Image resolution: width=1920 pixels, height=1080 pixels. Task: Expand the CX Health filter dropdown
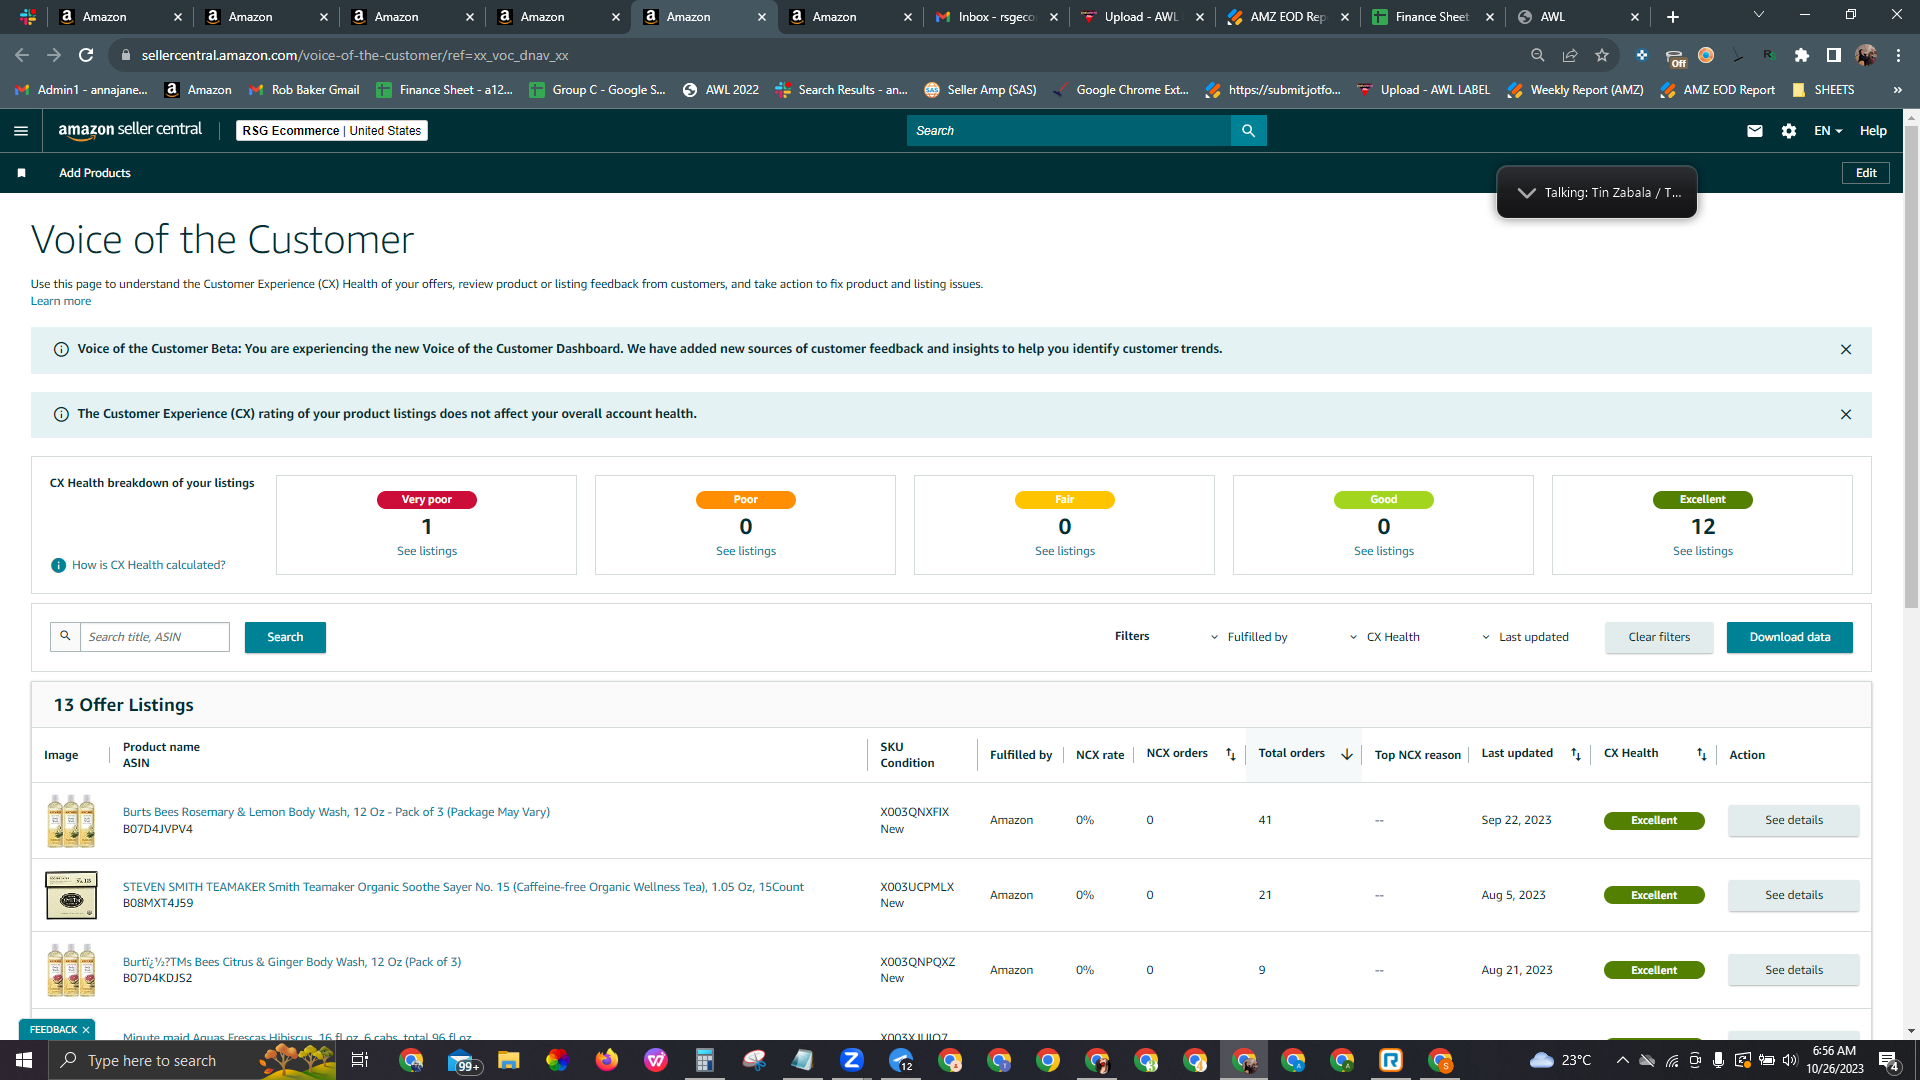(x=1384, y=638)
